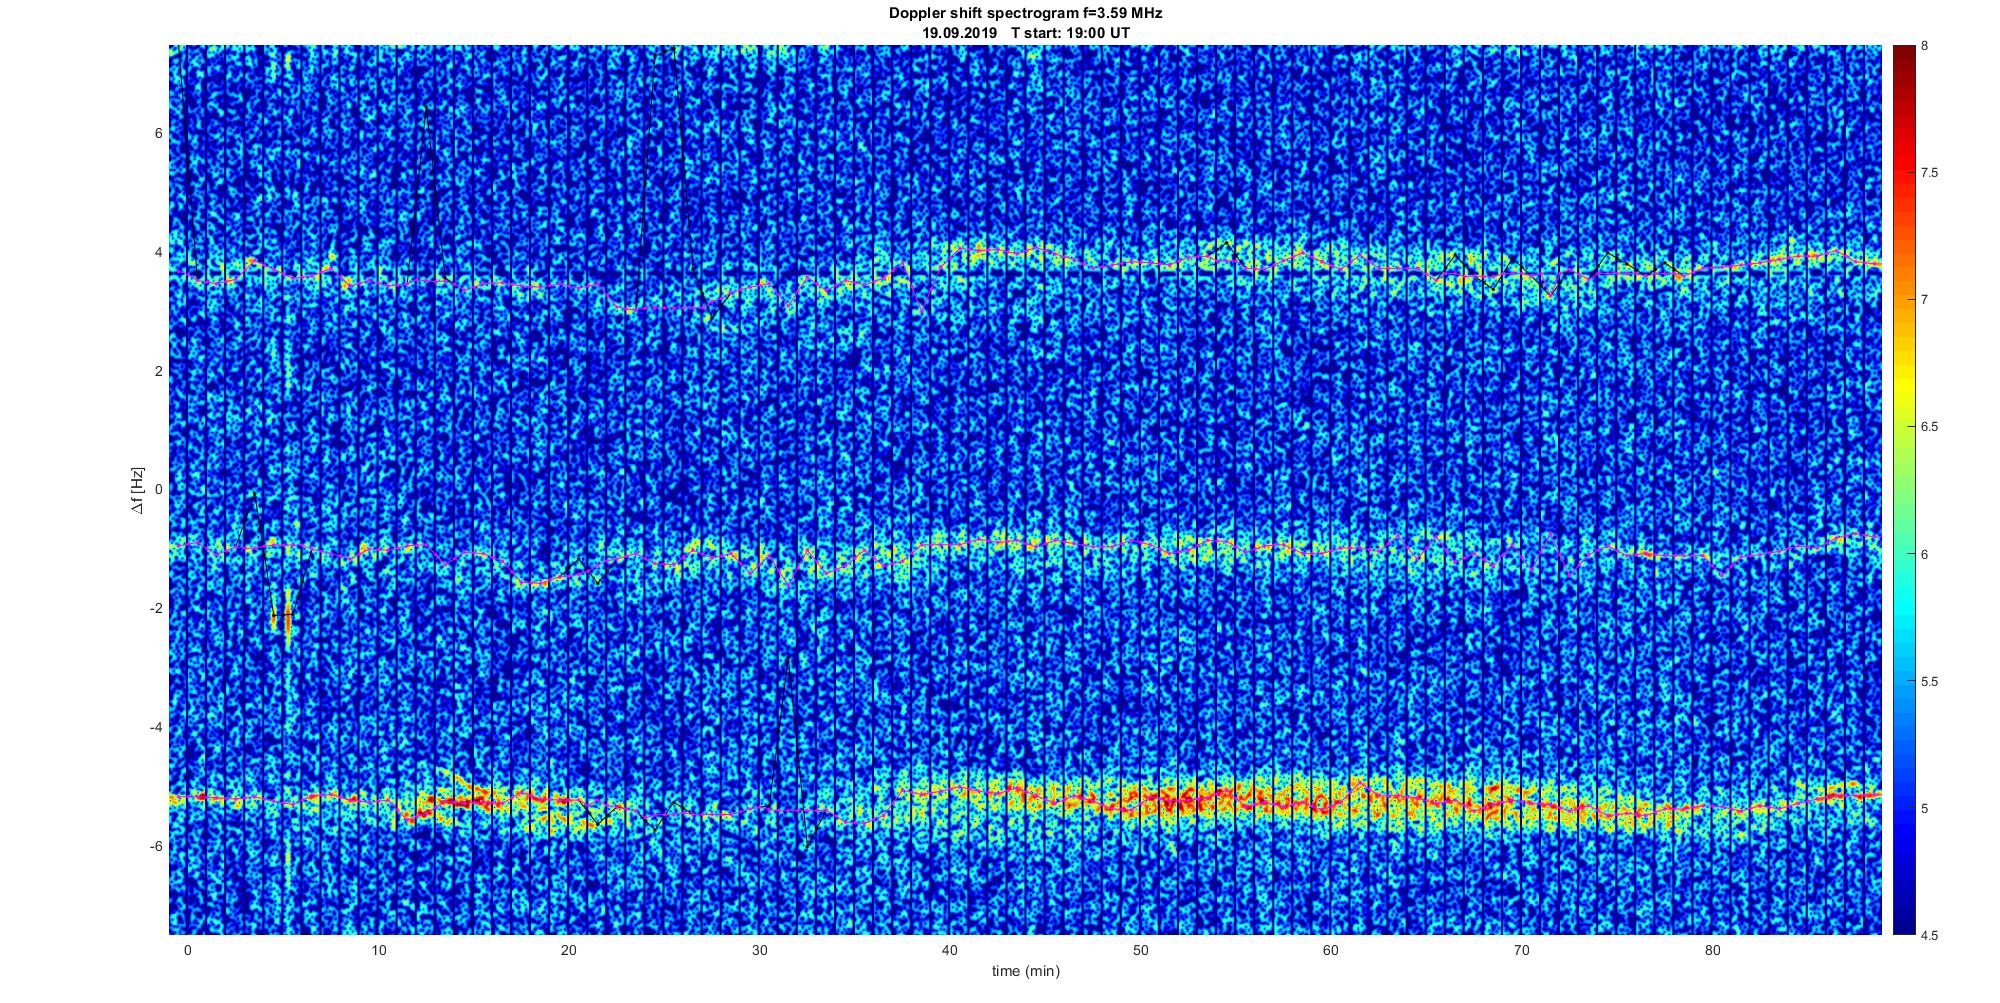Click the x-axis tick label '70'

click(x=1521, y=950)
